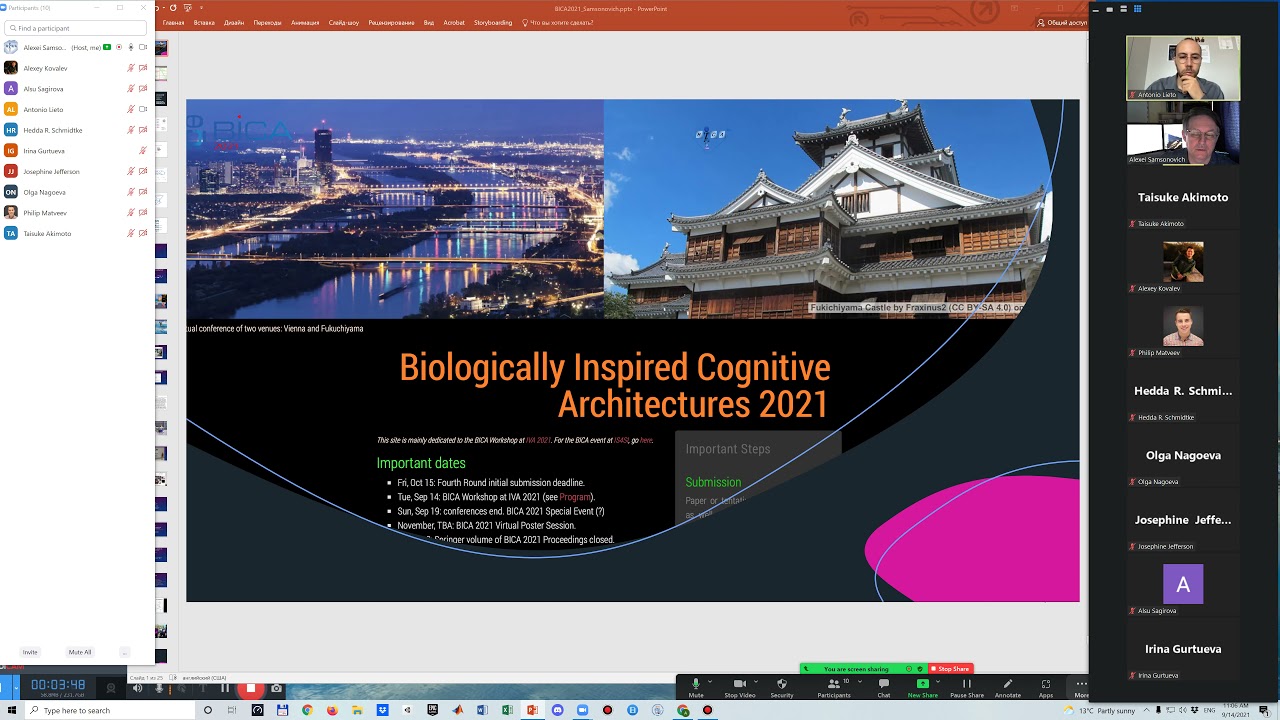Open the More options ellipsis in Zoom toolbar
Image resolution: width=1280 pixels, height=720 pixels.
click(1081, 684)
